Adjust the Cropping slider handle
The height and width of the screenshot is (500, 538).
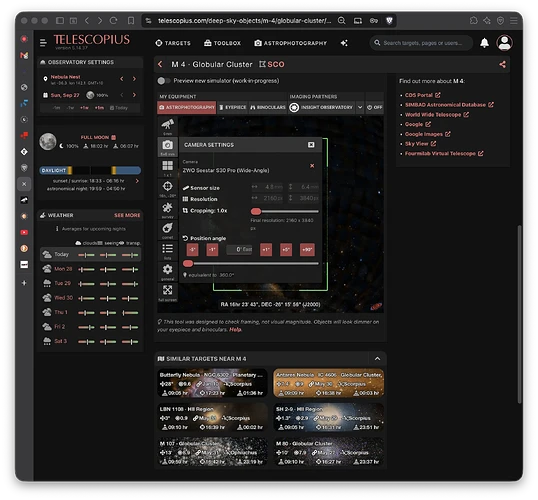(x=256, y=211)
